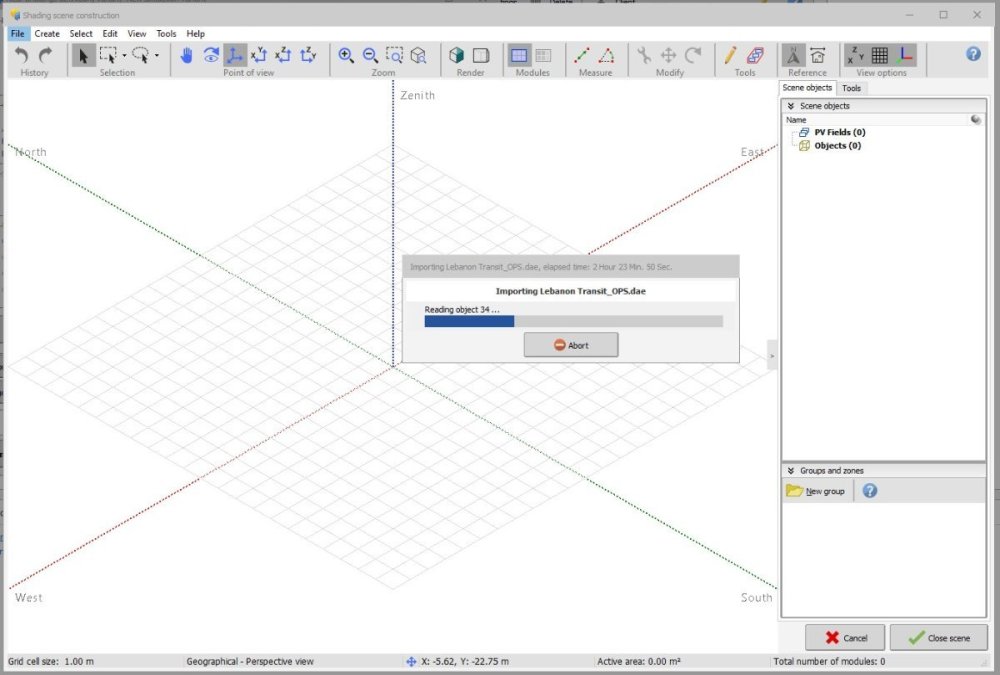The width and height of the screenshot is (1000, 675).
Task: Open the rectangle selection dropdown
Action: point(123,56)
